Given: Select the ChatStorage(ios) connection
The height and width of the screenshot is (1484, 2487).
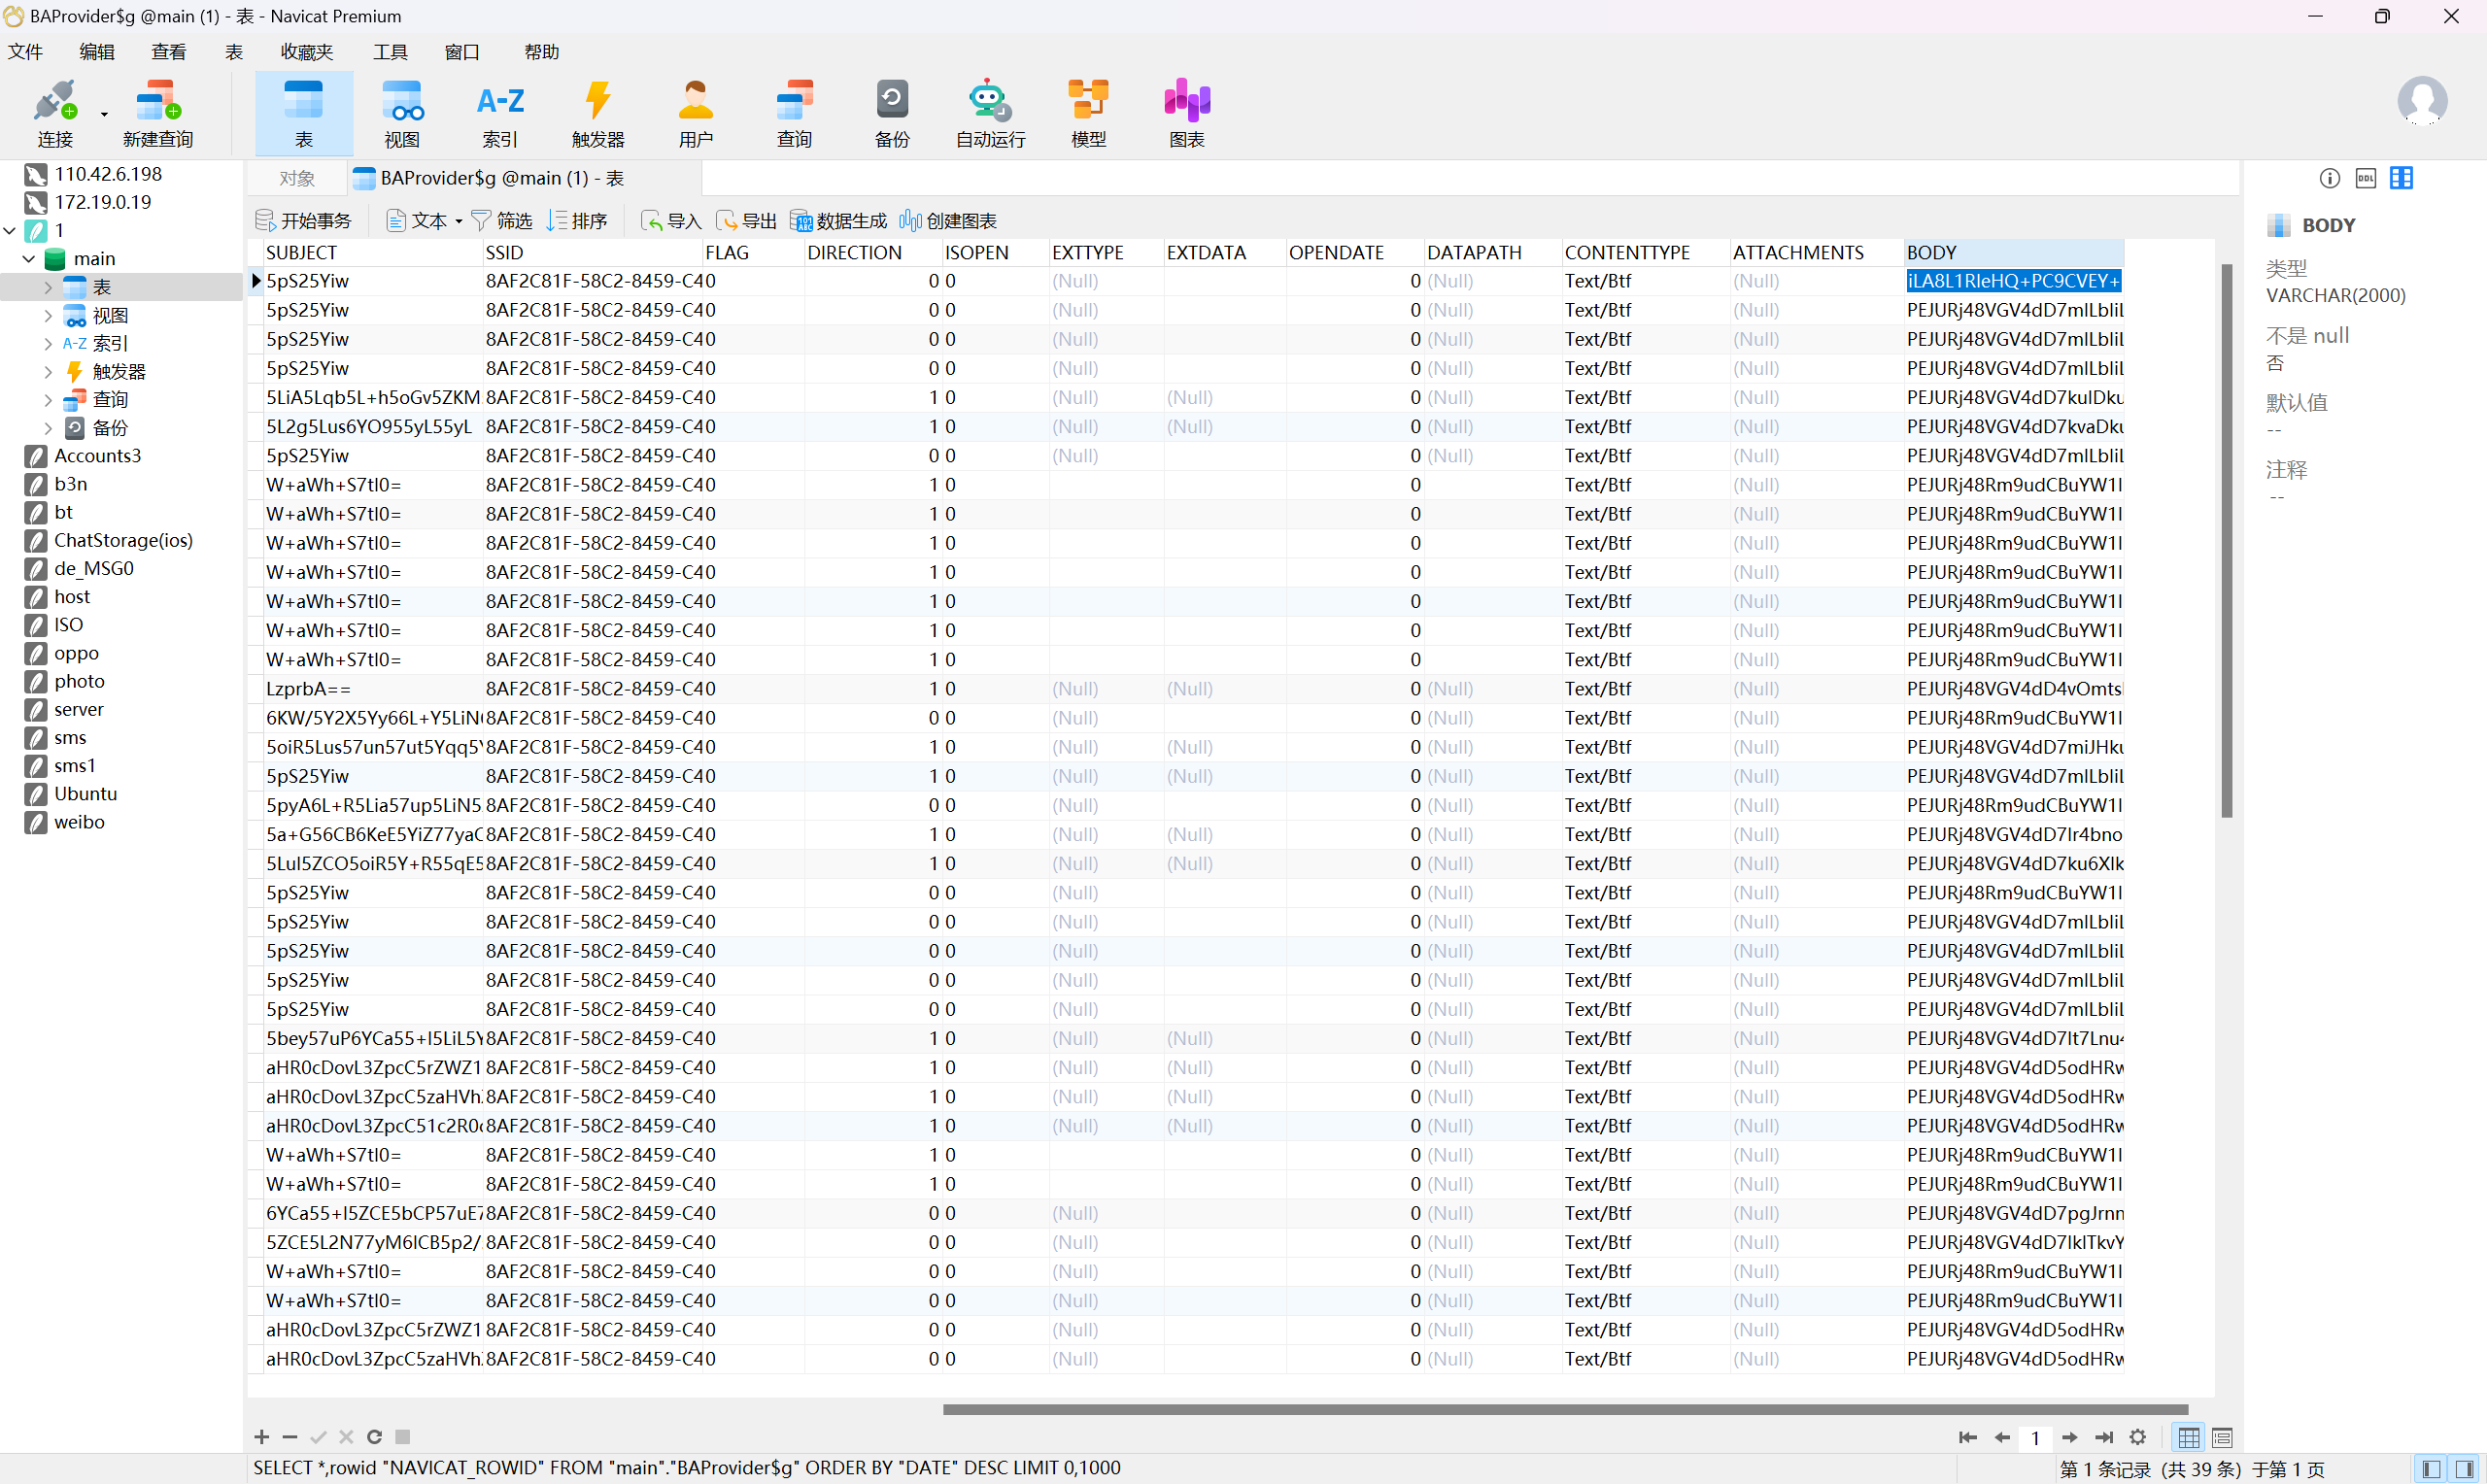Looking at the screenshot, I should [123, 540].
